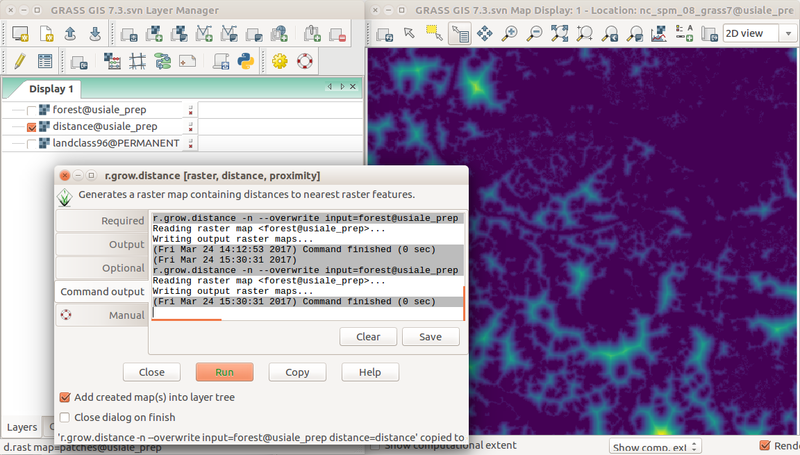Edit selected vector map pencil icon
The height and width of the screenshot is (455, 800).
click(x=20, y=61)
